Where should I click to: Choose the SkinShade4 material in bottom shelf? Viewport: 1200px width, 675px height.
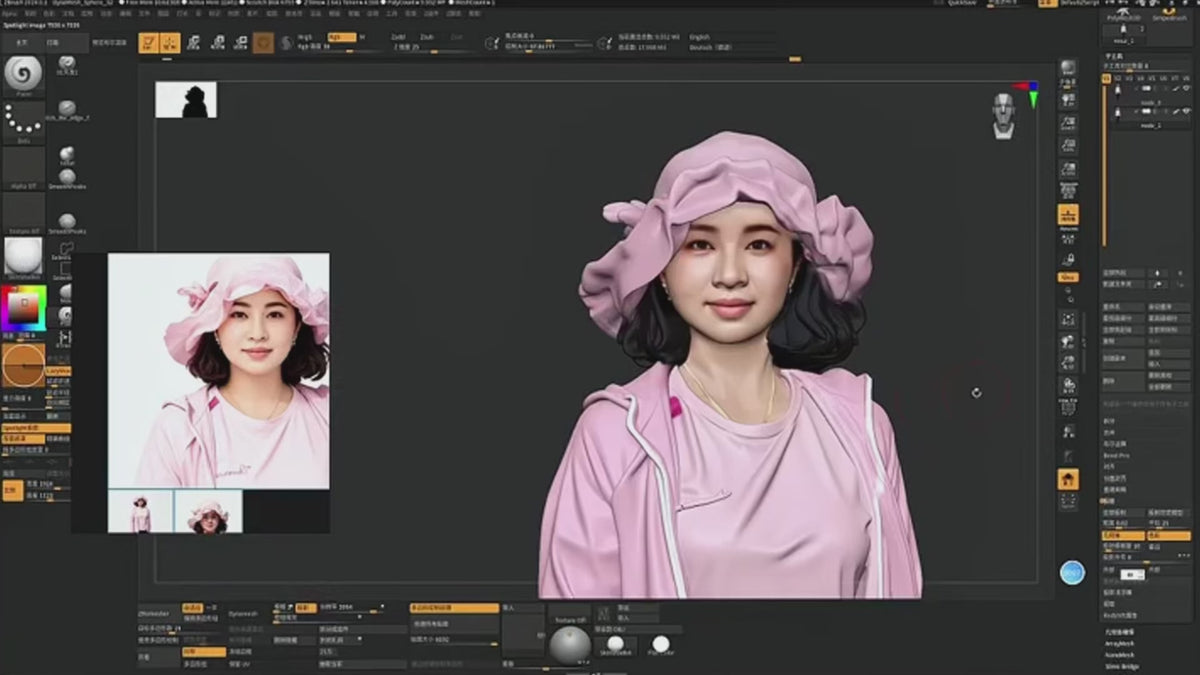click(615, 645)
